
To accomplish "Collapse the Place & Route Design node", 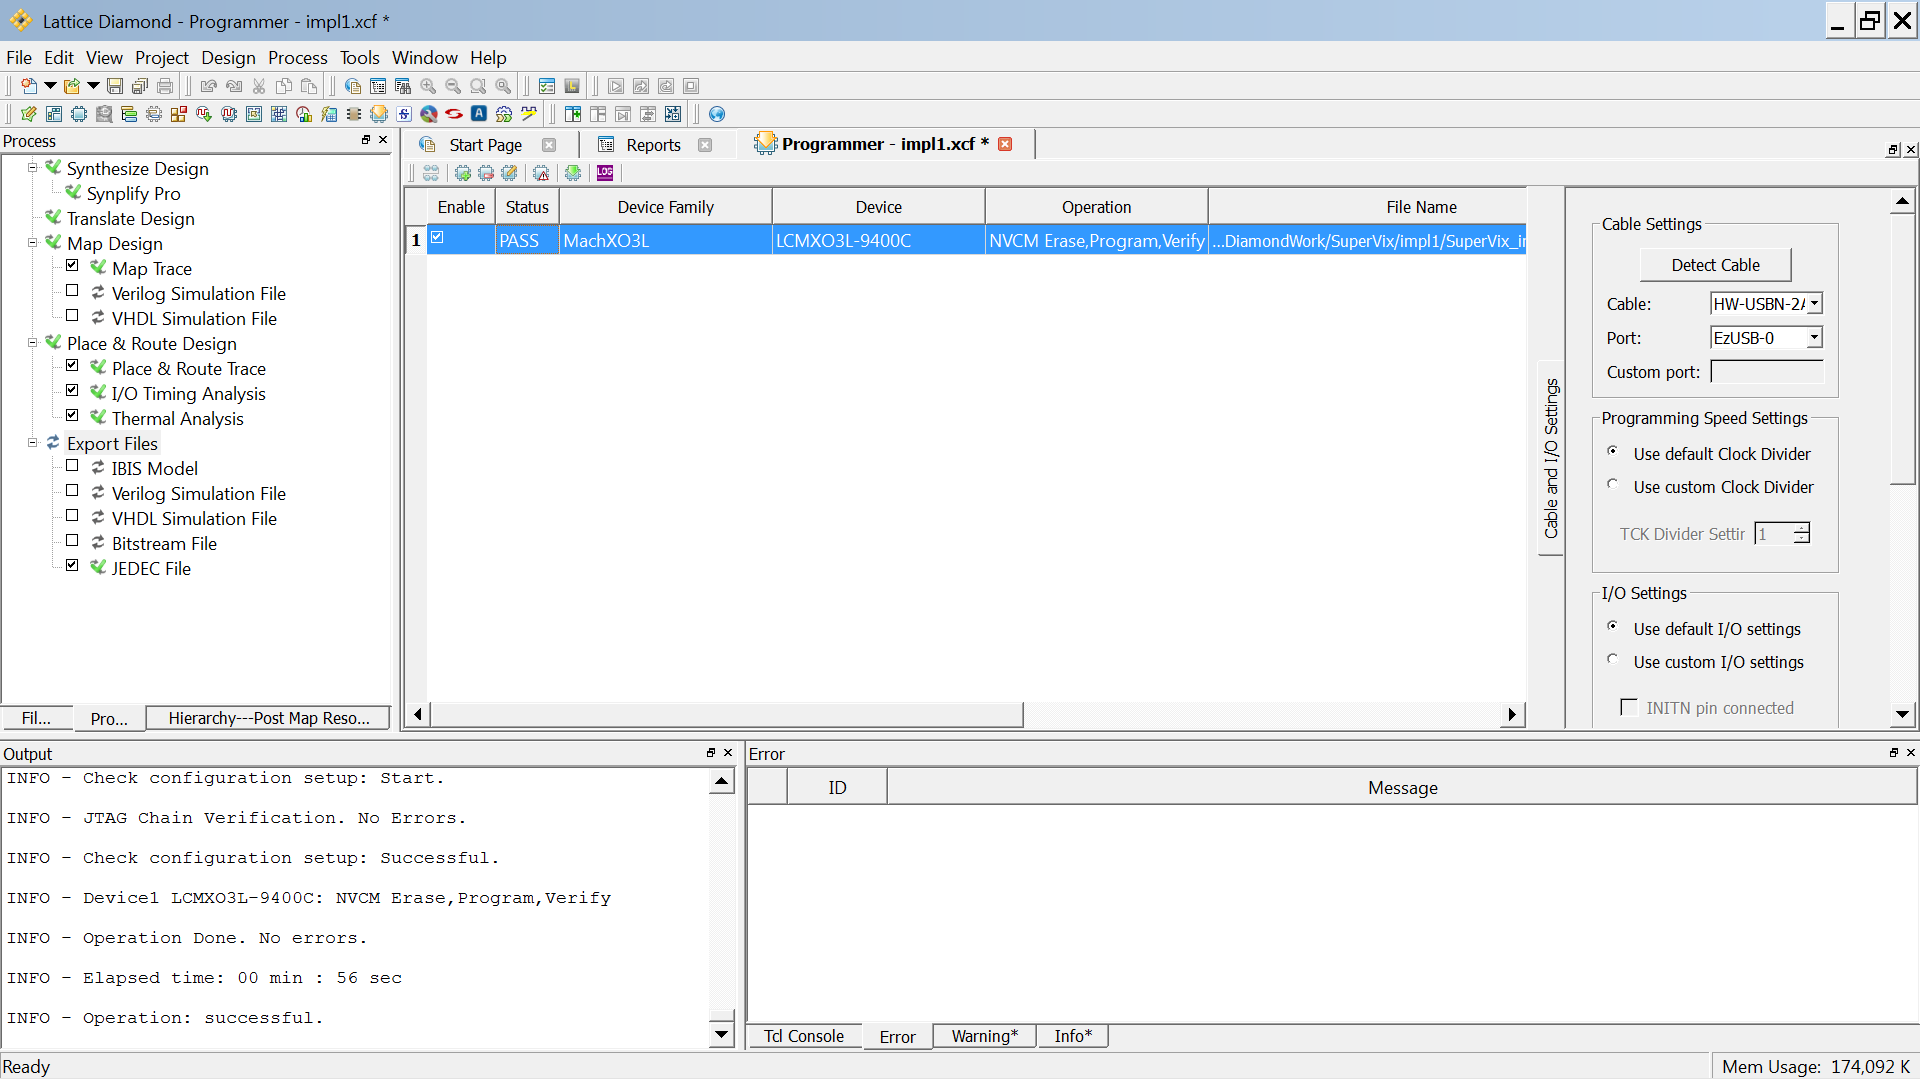I will pos(32,343).
